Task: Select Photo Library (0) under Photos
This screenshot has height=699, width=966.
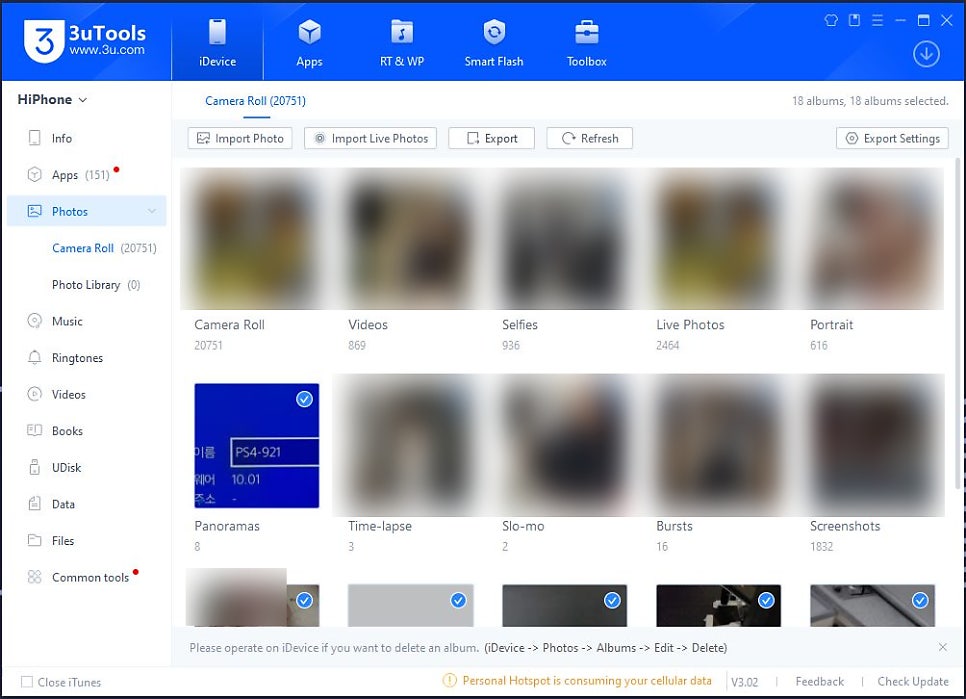Action: [96, 285]
